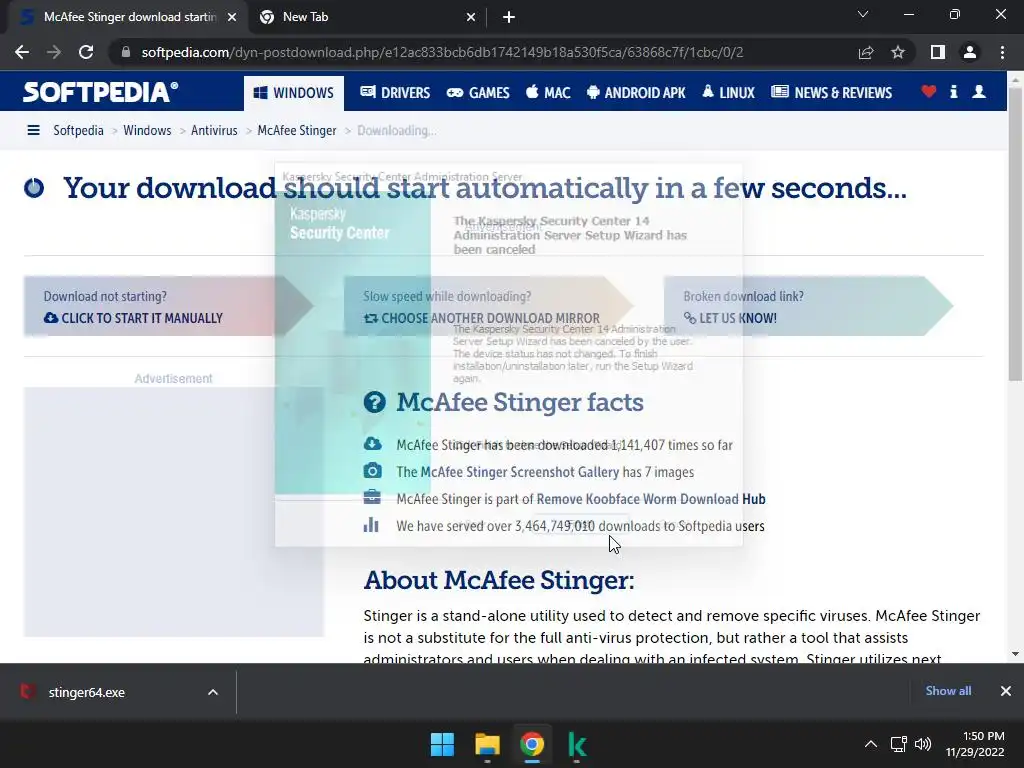1024x768 pixels.
Task: Show hidden system tray icons
Action: tap(871, 744)
